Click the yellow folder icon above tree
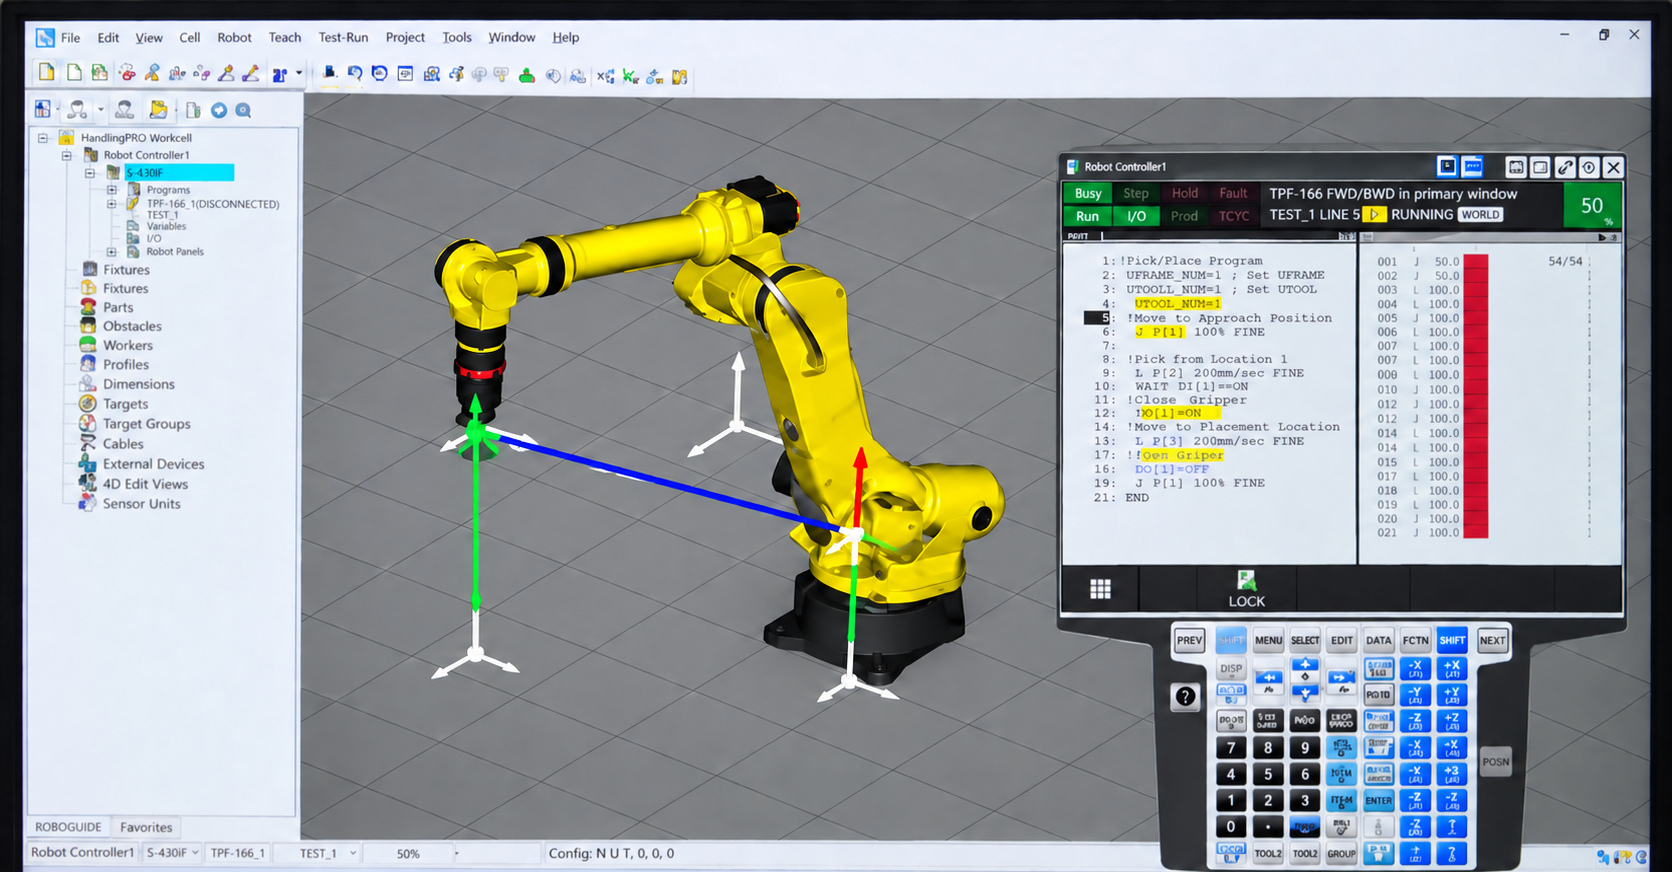 159,110
